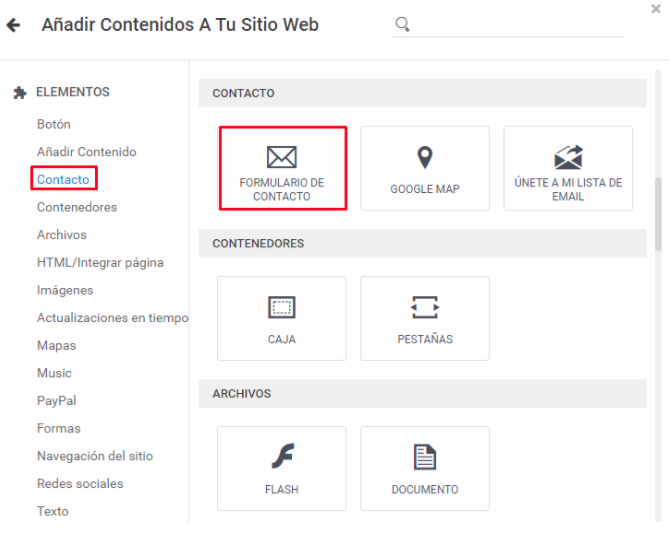The image size is (670, 551).
Task: Insert the Documento file element
Action: pyautogui.click(x=425, y=468)
